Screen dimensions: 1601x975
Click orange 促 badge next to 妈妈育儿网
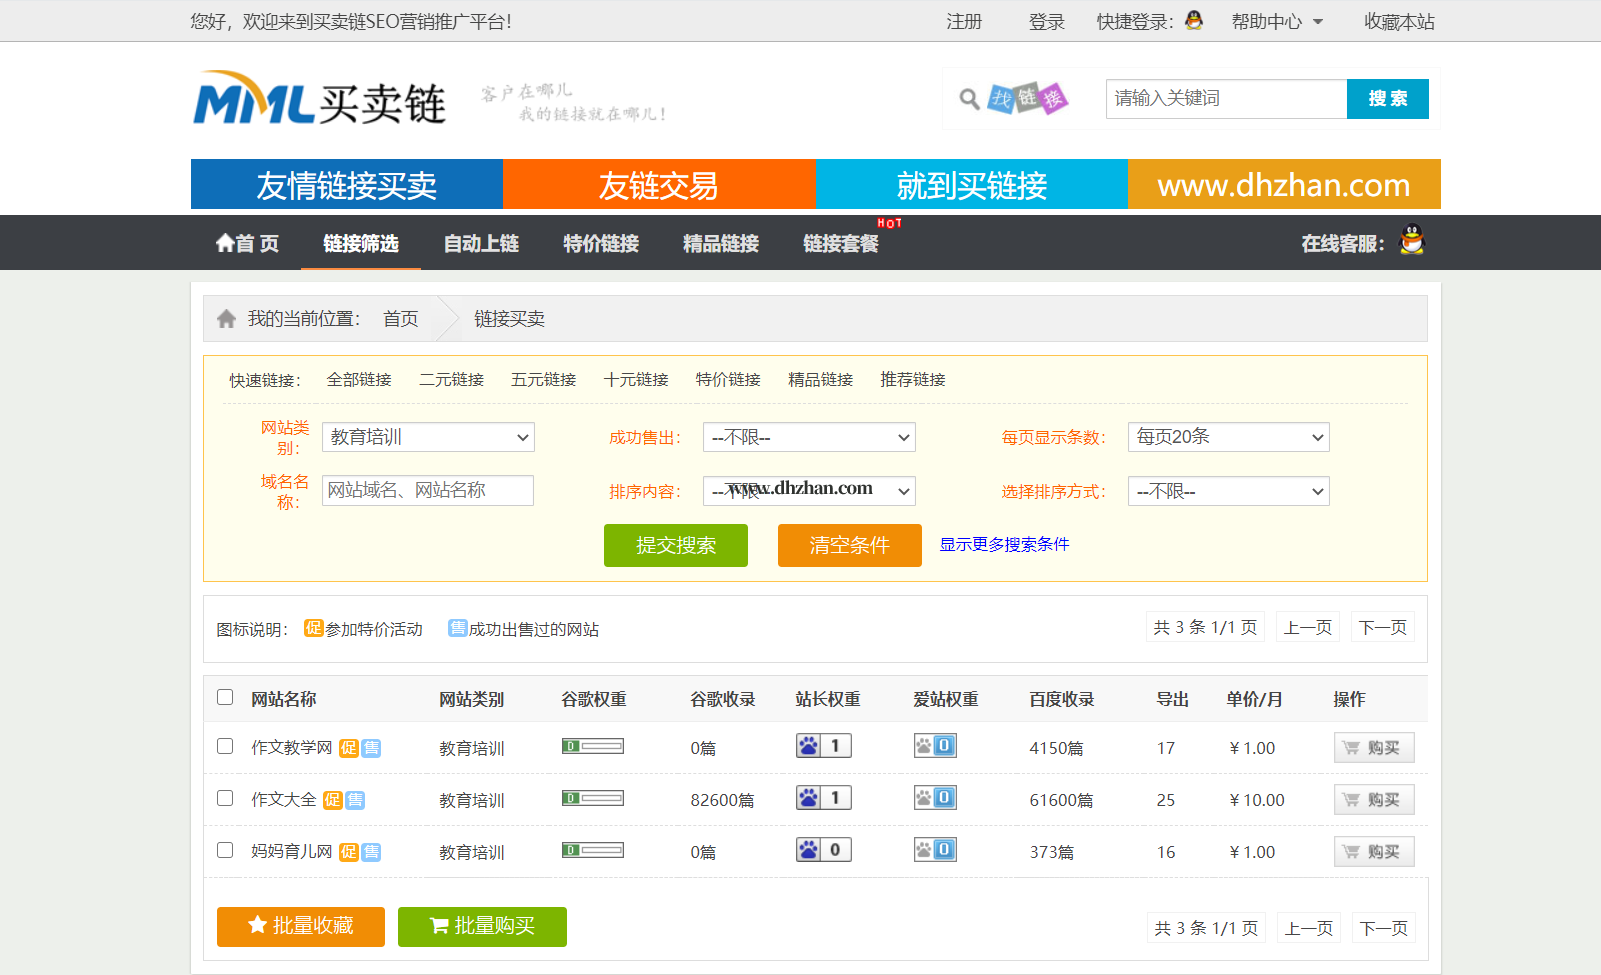click(x=348, y=852)
